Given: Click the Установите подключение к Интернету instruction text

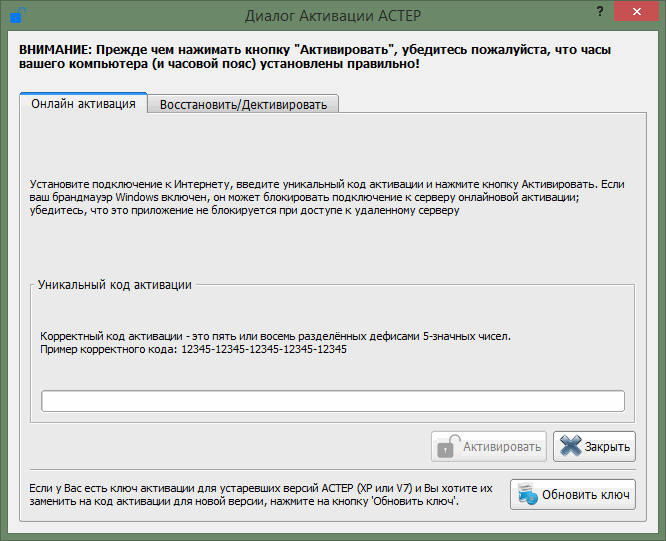Looking at the screenshot, I should coord(327,197).
